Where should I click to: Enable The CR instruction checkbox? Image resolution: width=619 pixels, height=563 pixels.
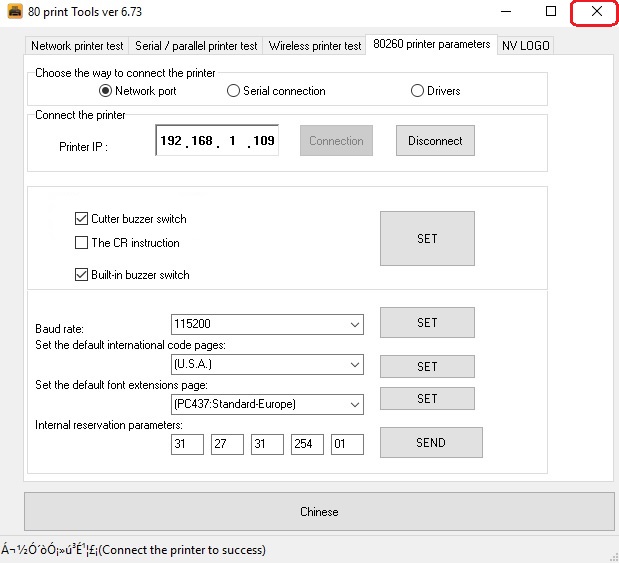click(x=82, y=243)
